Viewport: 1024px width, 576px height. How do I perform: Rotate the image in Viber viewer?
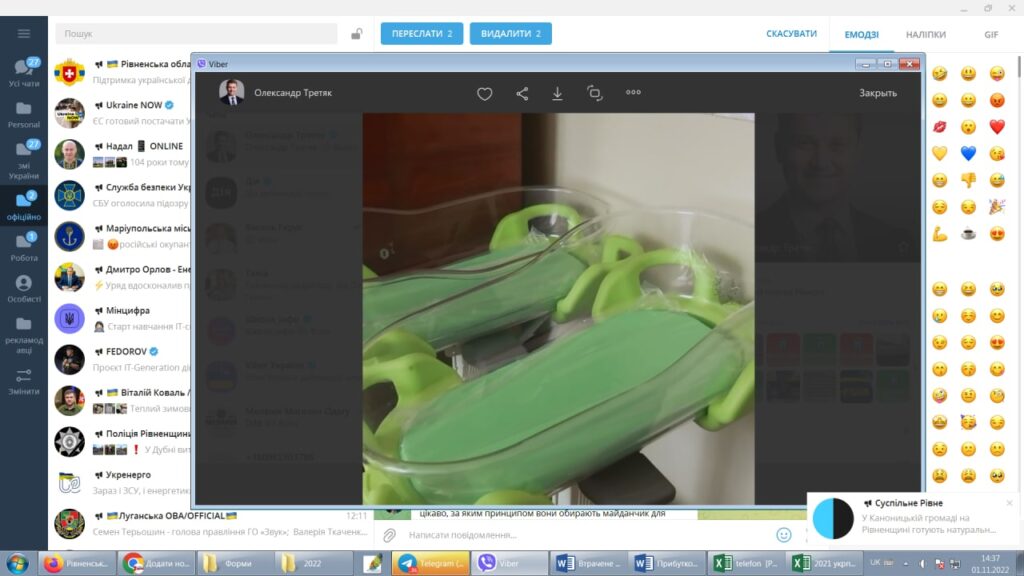point(595,93)
